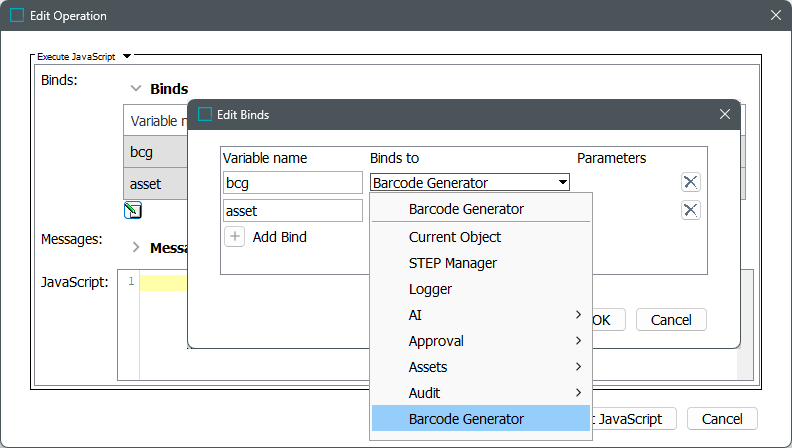Close the Edit Binds dialog
The width and height of the screenshot is (792, 448).
point(725,115)
